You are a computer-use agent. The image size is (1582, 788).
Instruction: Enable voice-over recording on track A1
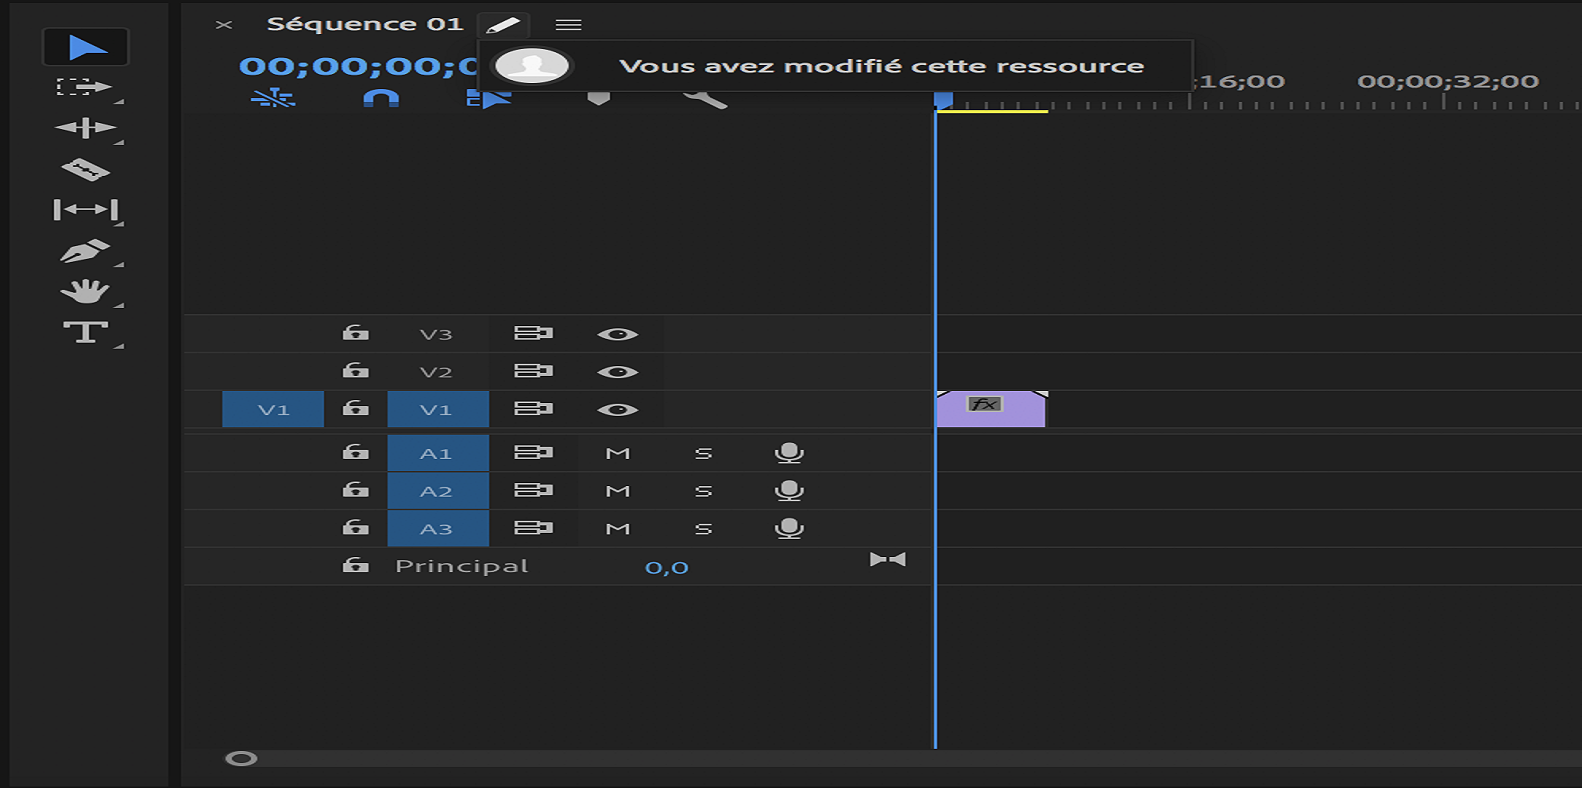point(789,453)
